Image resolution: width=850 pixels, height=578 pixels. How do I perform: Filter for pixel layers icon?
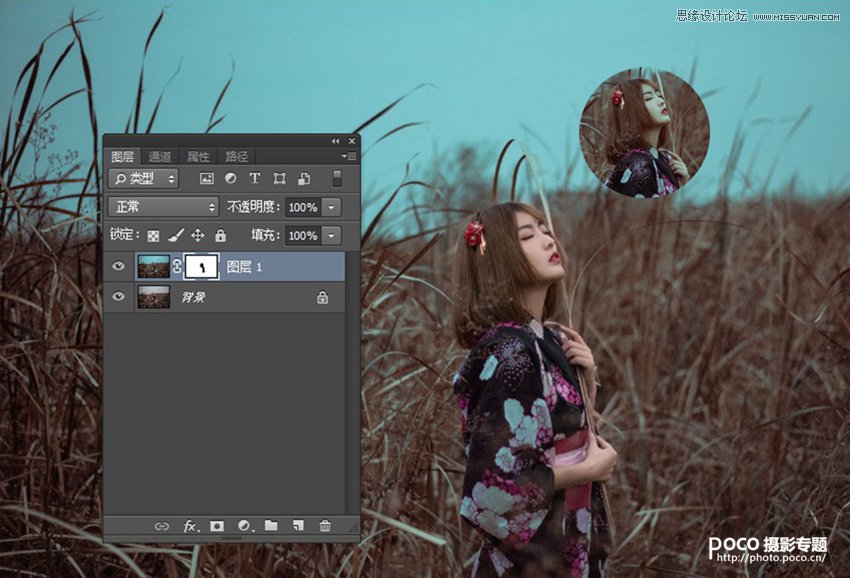(207, 179)
